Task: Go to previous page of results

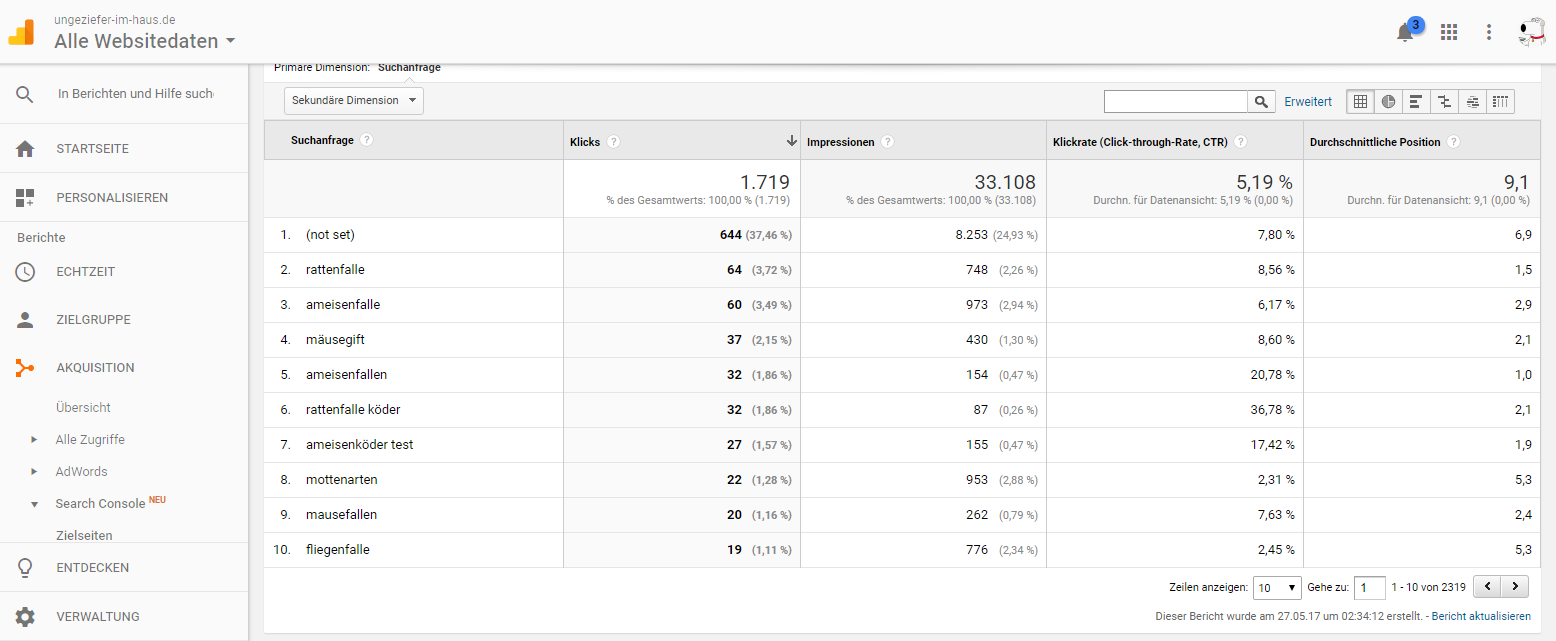Action: 1489,587
